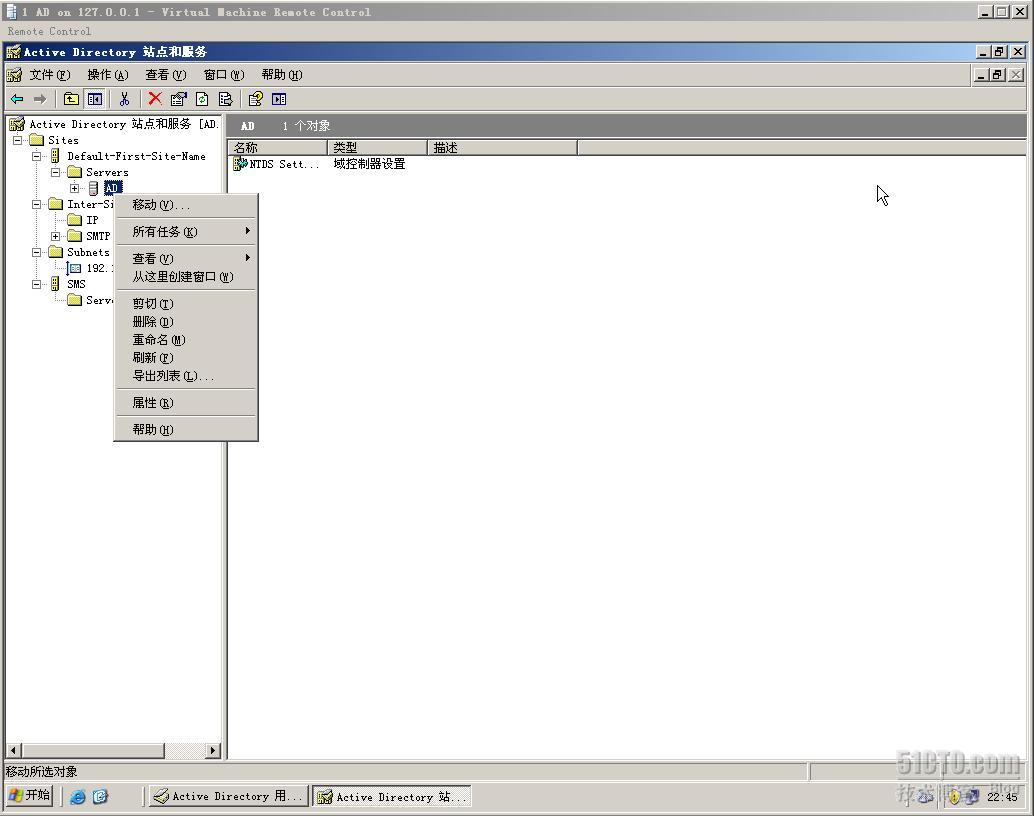
Task: Collapse the Inter-Site Transports node
Action: click(x=37, y=204)
